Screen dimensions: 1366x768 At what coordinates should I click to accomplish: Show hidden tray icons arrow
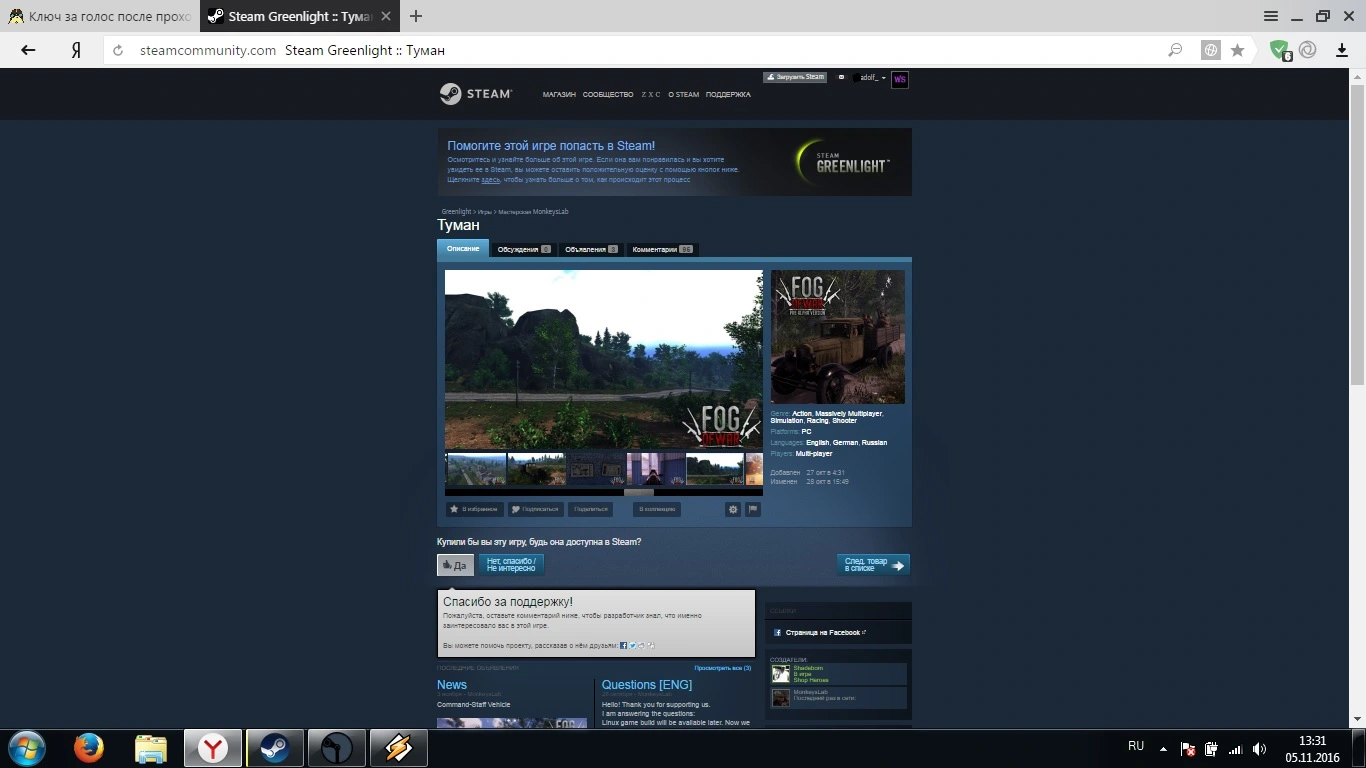tap(1163, 749)
